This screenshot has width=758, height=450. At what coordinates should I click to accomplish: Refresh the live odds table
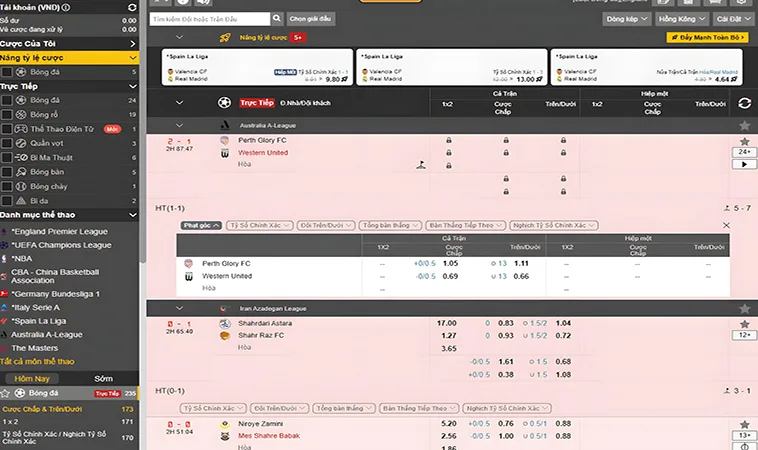(743, 103)
